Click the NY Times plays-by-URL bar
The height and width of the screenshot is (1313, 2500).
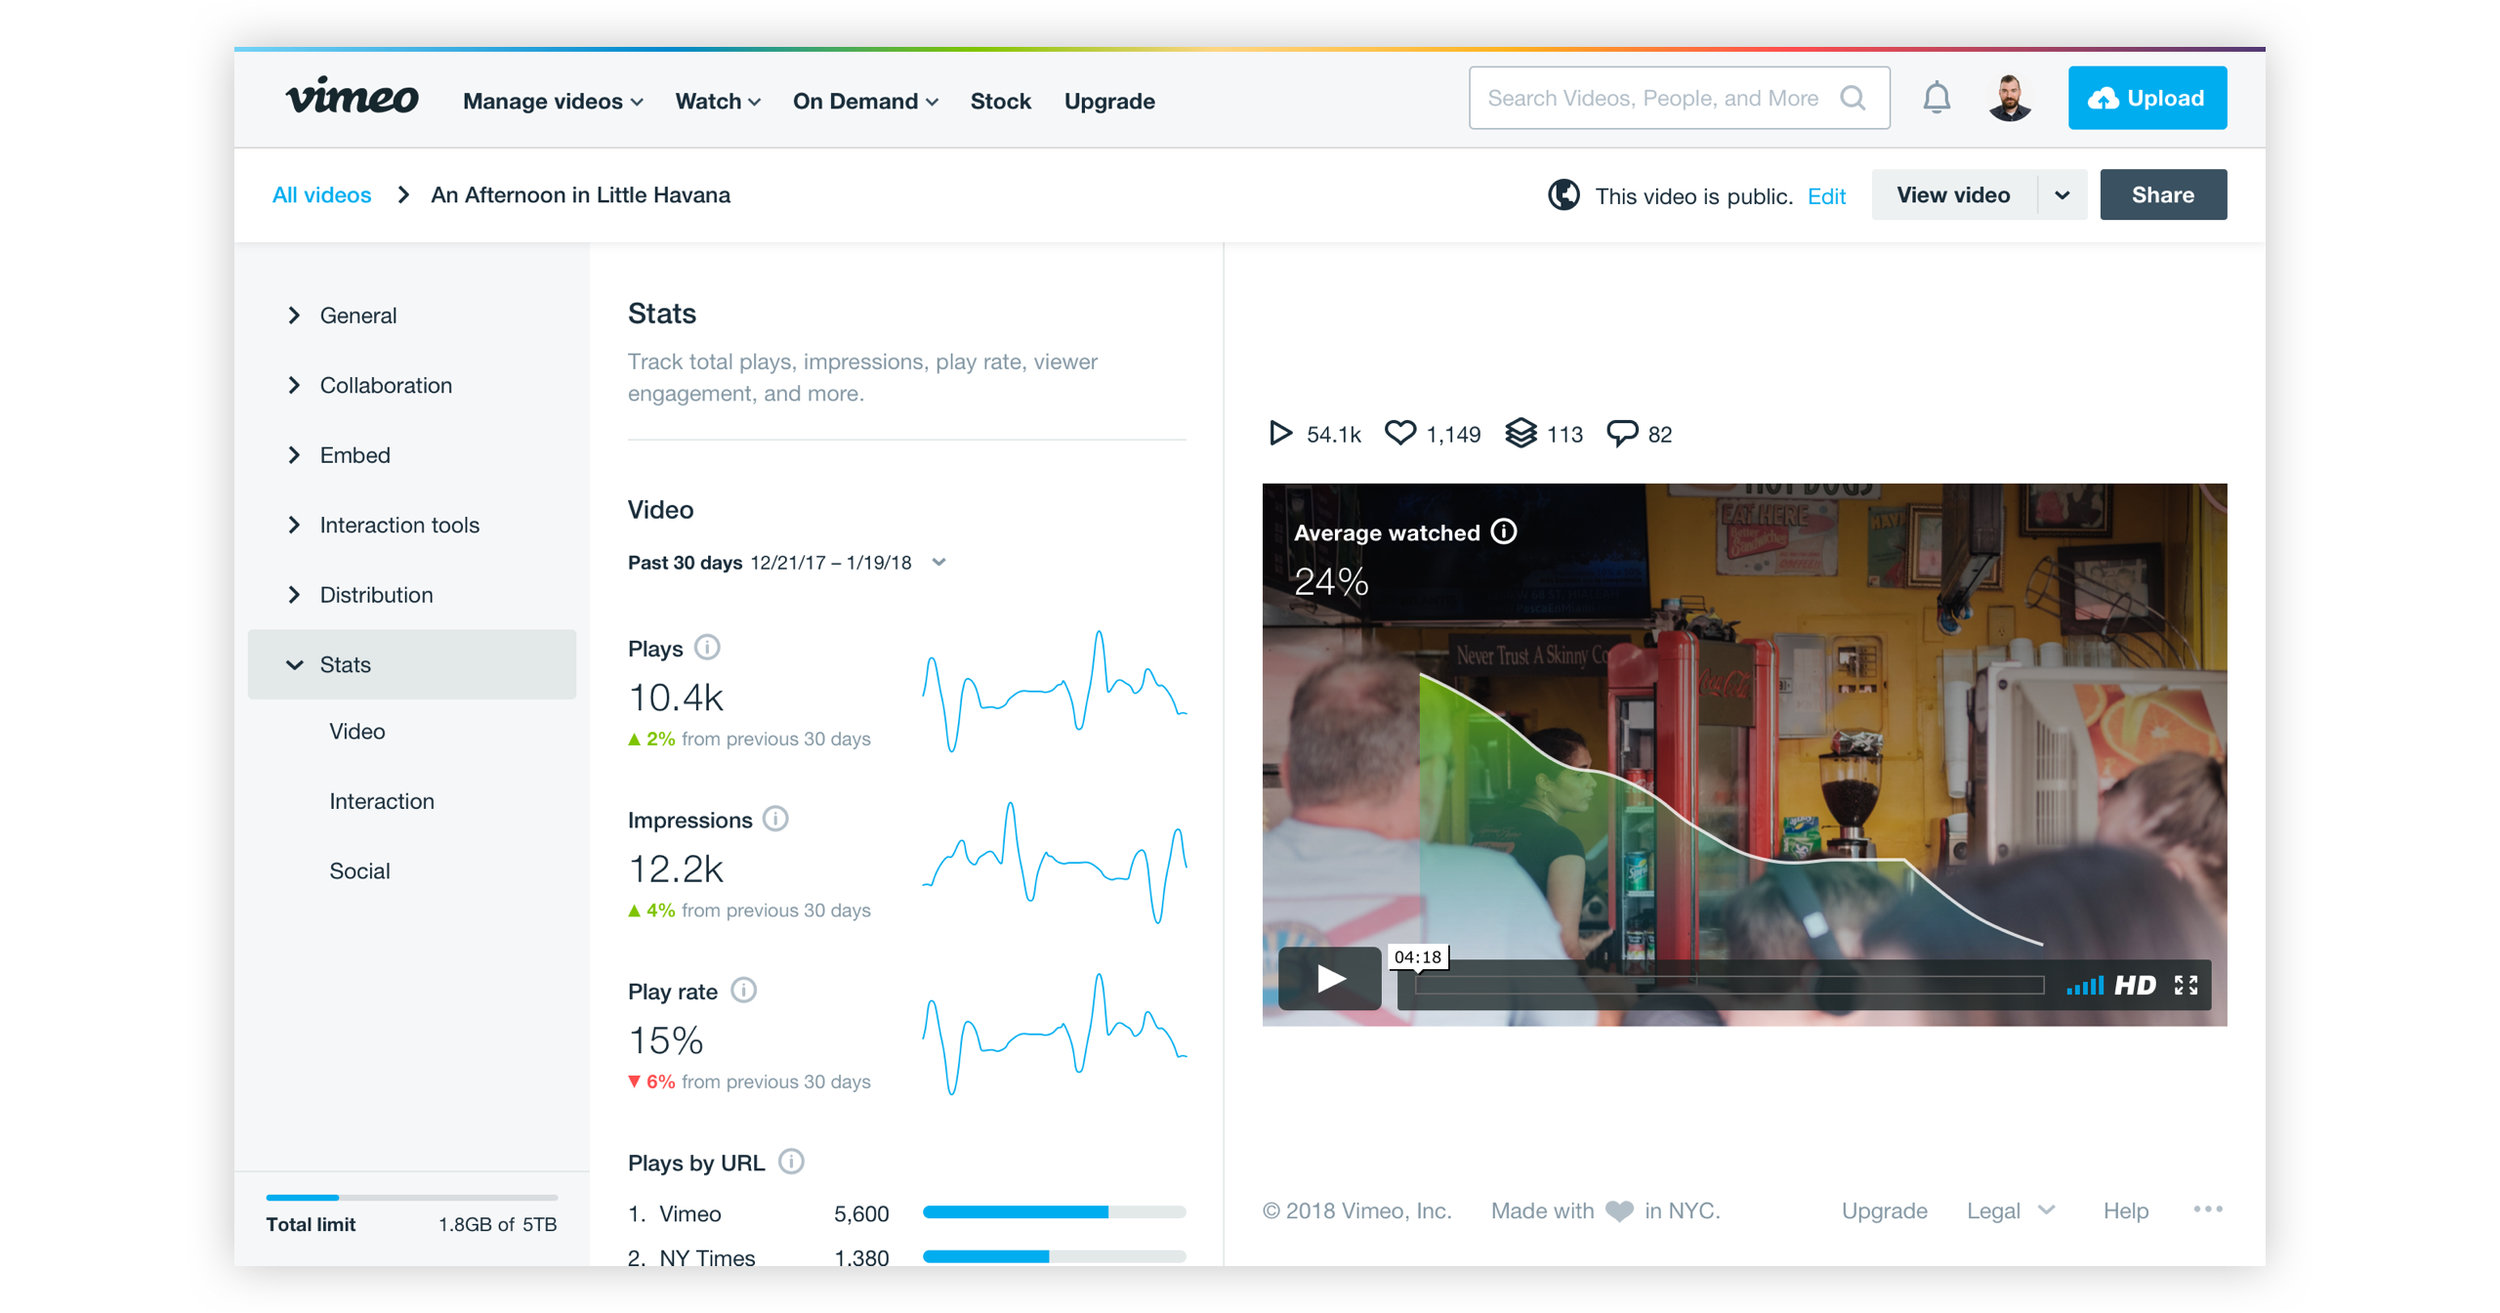tap(1054, 1256)
